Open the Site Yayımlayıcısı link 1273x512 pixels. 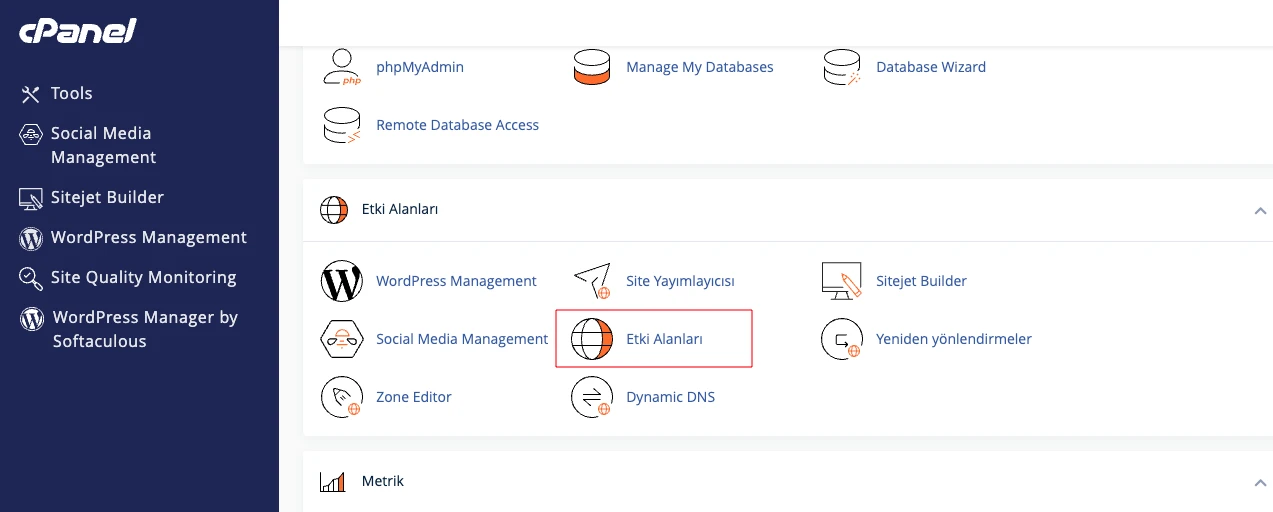tap(680, 281)
